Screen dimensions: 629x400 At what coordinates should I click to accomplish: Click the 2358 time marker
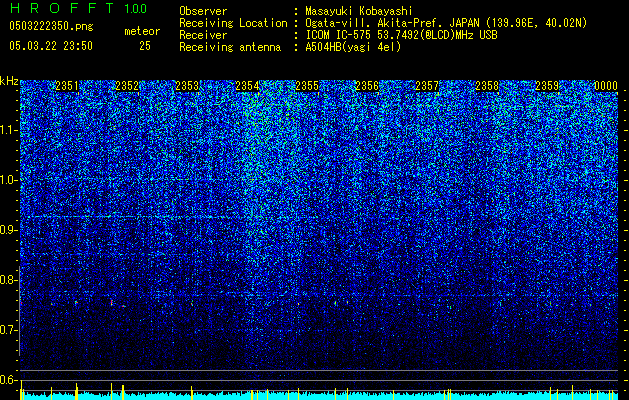click(x=487, y=86)
